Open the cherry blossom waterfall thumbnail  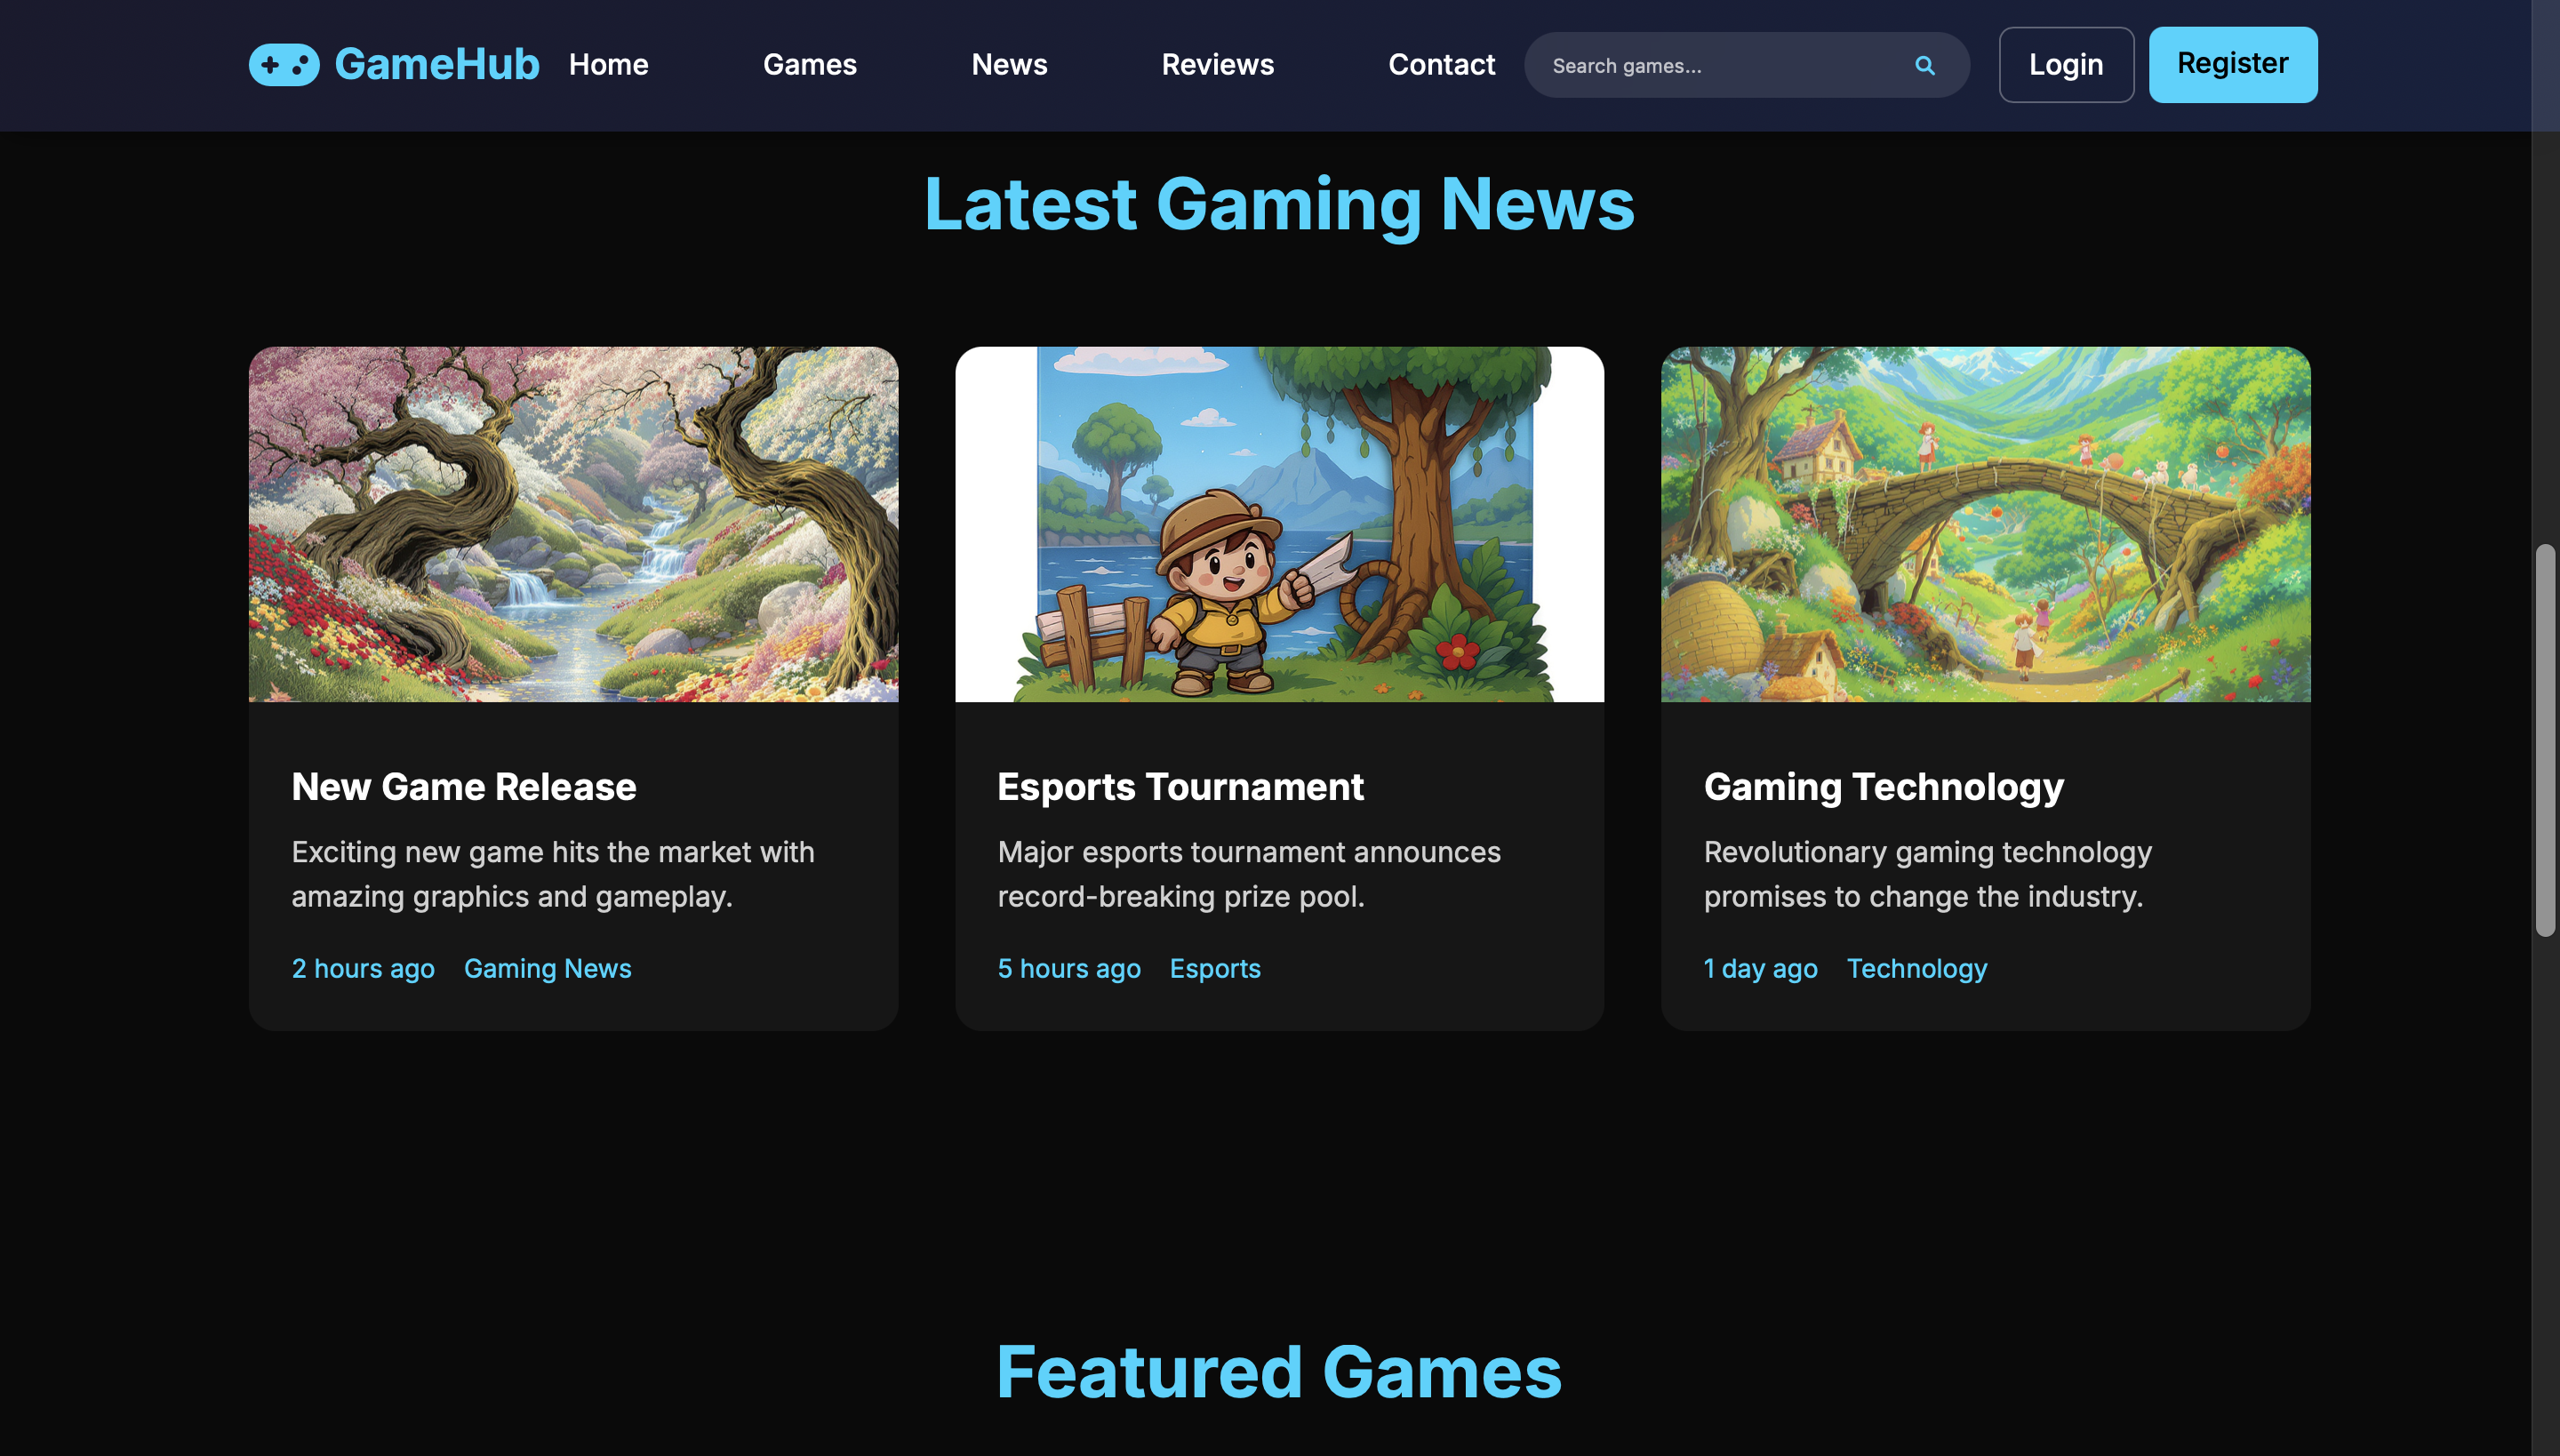coord(573,524)
